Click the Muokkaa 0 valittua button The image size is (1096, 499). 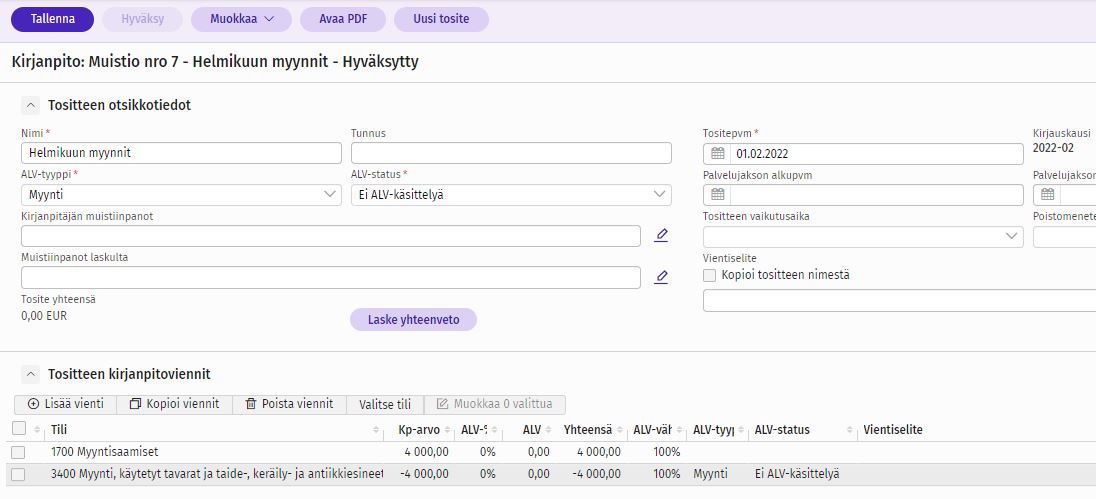[495, 404]
